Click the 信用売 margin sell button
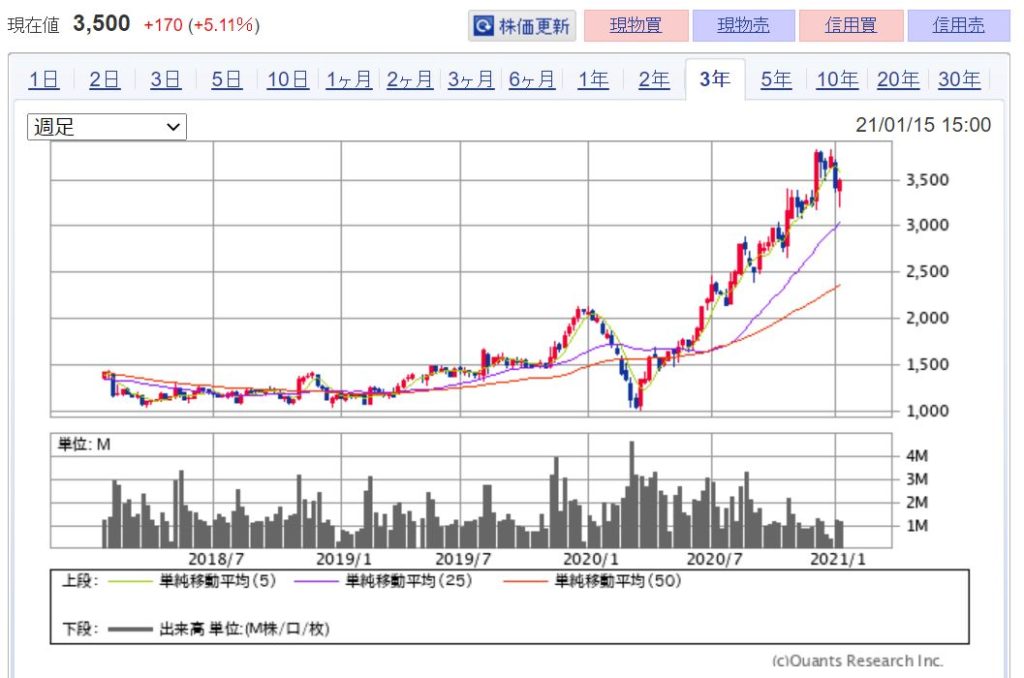Screen dimensions: 1024x678 point(958,26)
